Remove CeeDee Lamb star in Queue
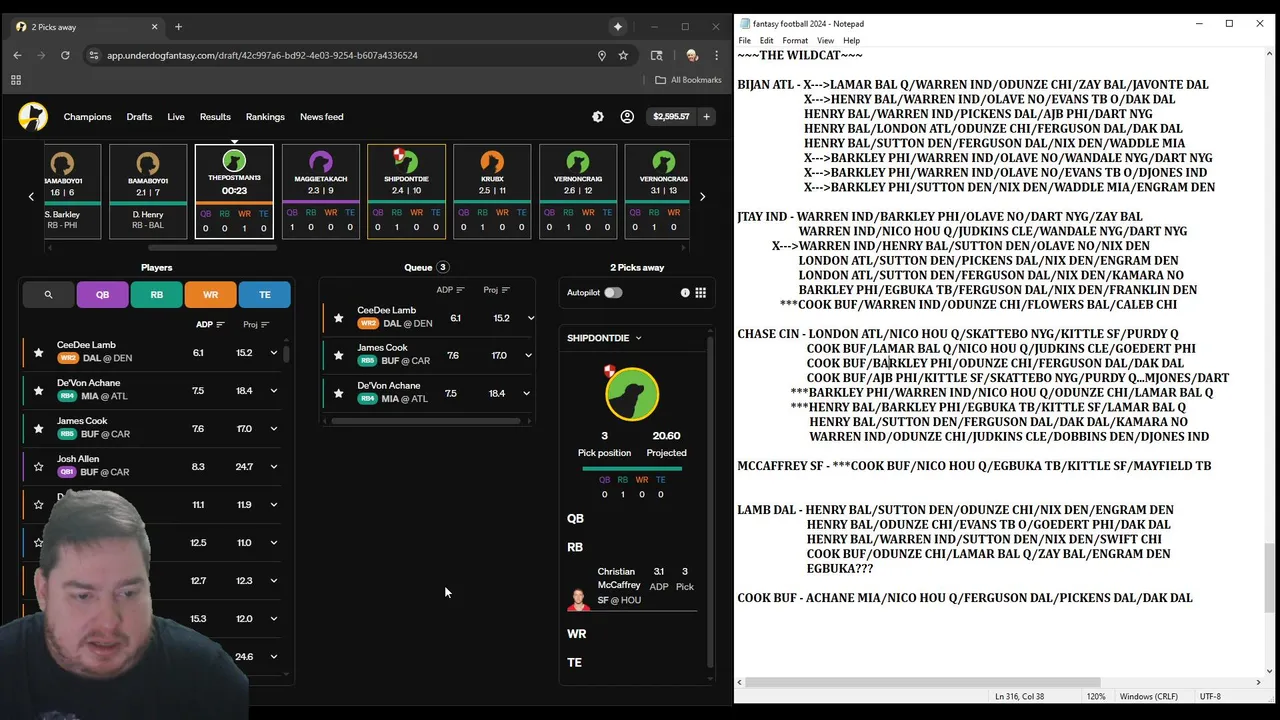This screenshot has width=1280, height=720. [338, 318]
